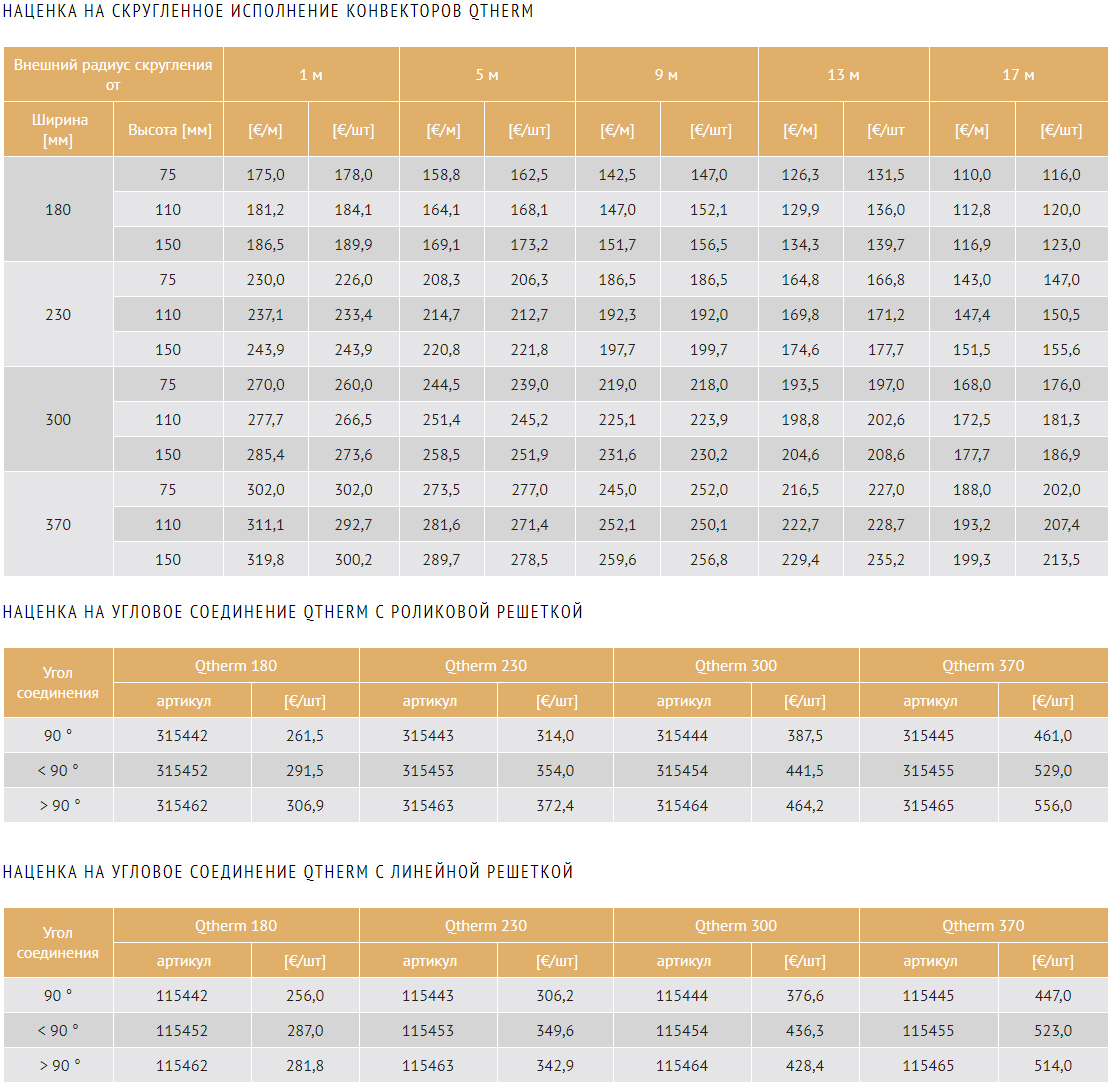Click article number 315465
1112x1085 pixels.
click(928, 806)
